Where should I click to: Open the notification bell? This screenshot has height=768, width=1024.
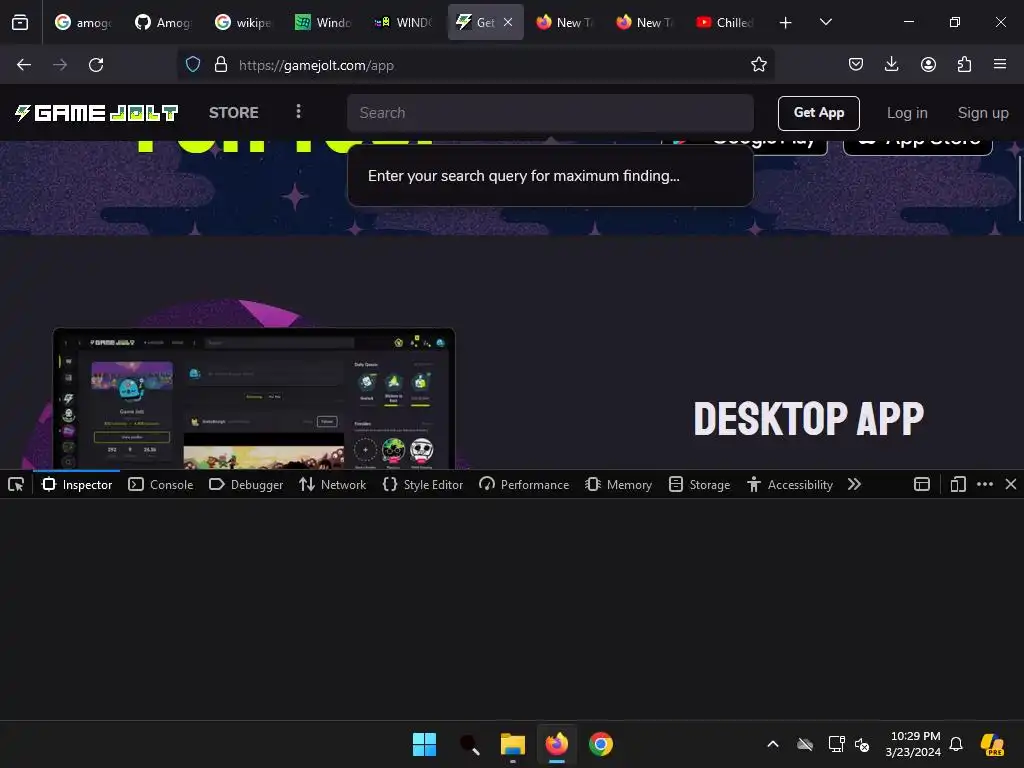pos(956,744)
